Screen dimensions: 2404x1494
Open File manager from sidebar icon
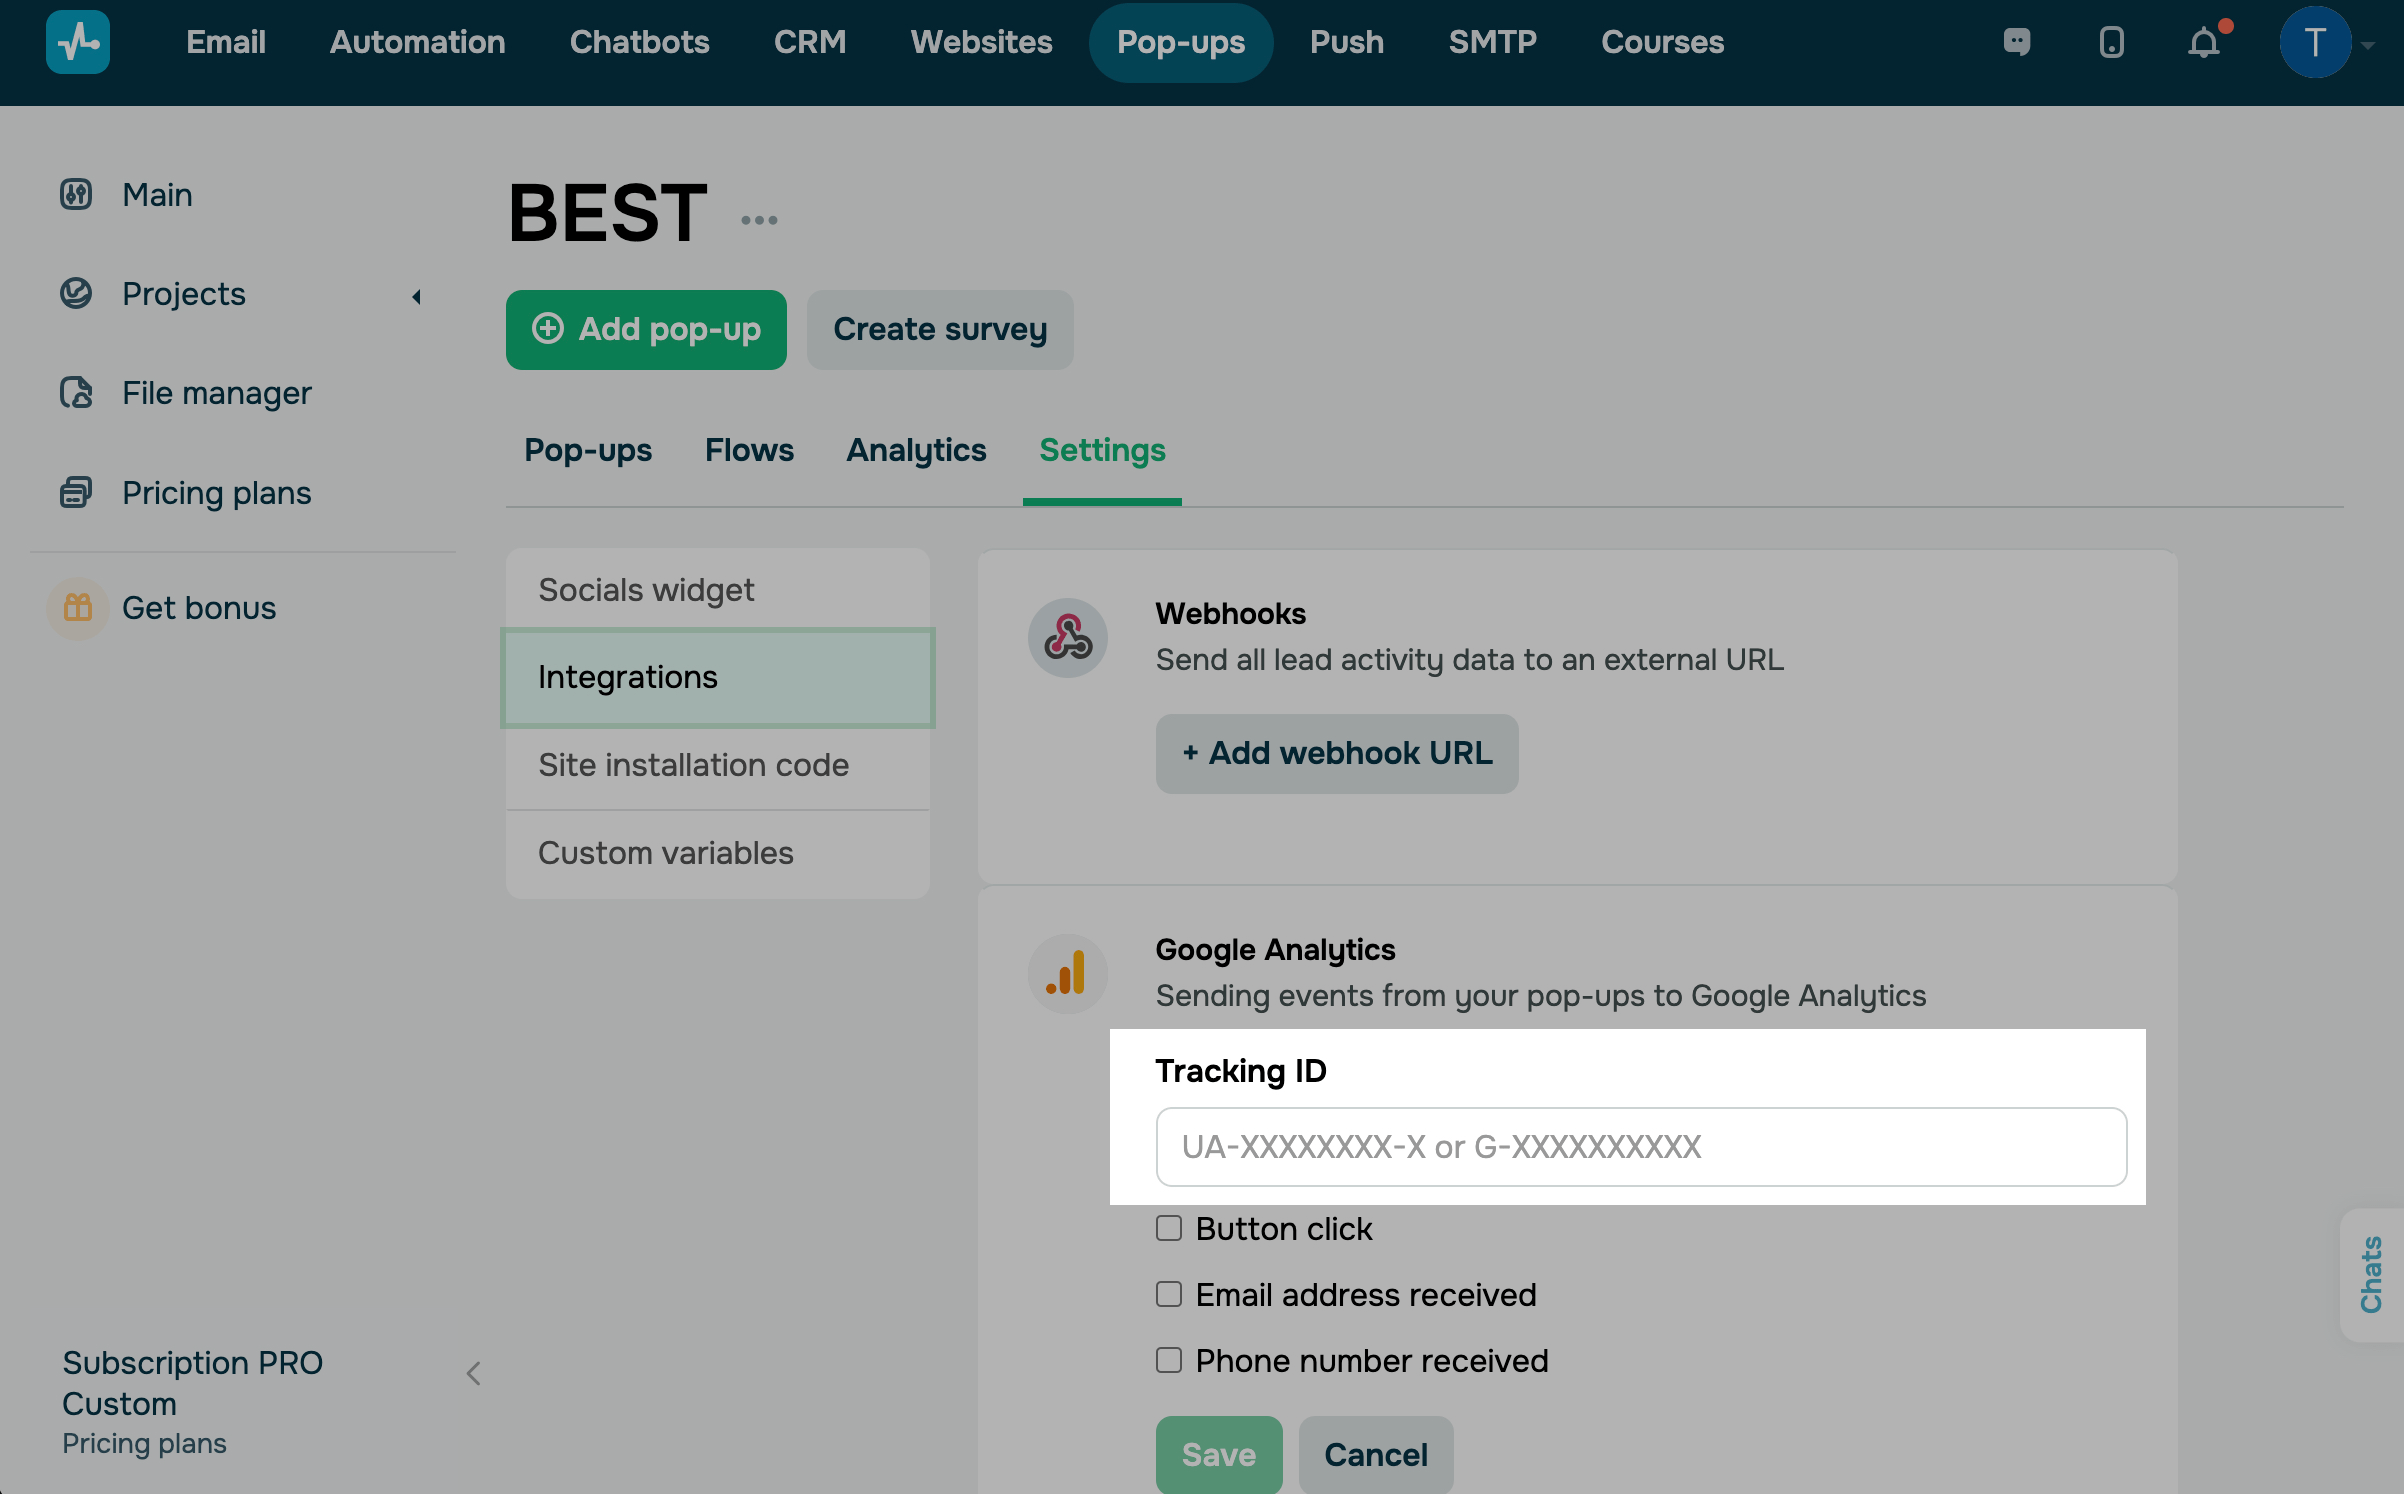tap(76, 393)
